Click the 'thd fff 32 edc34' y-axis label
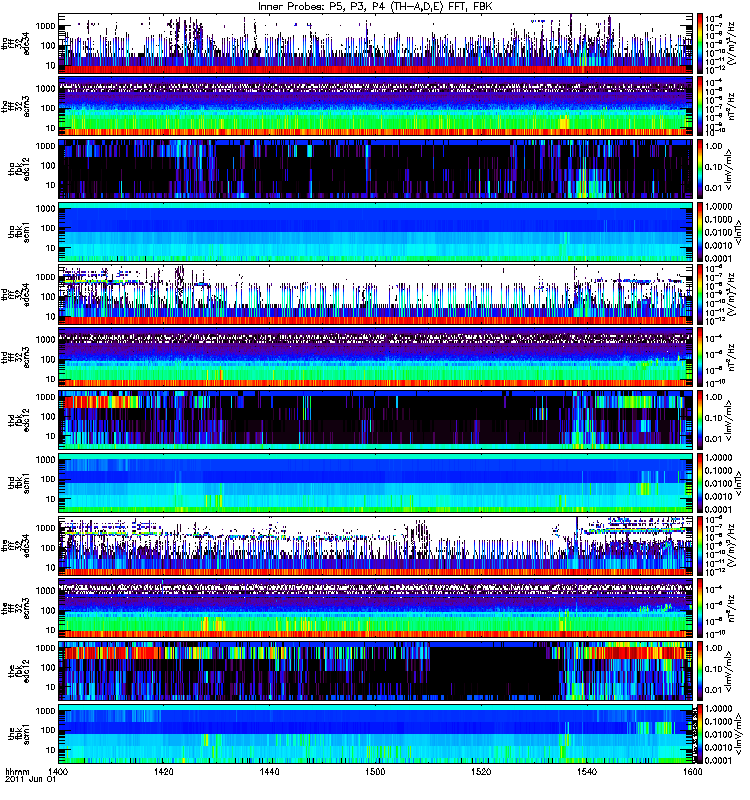Viewport: 750px width, 800px height. click(15, 294)
